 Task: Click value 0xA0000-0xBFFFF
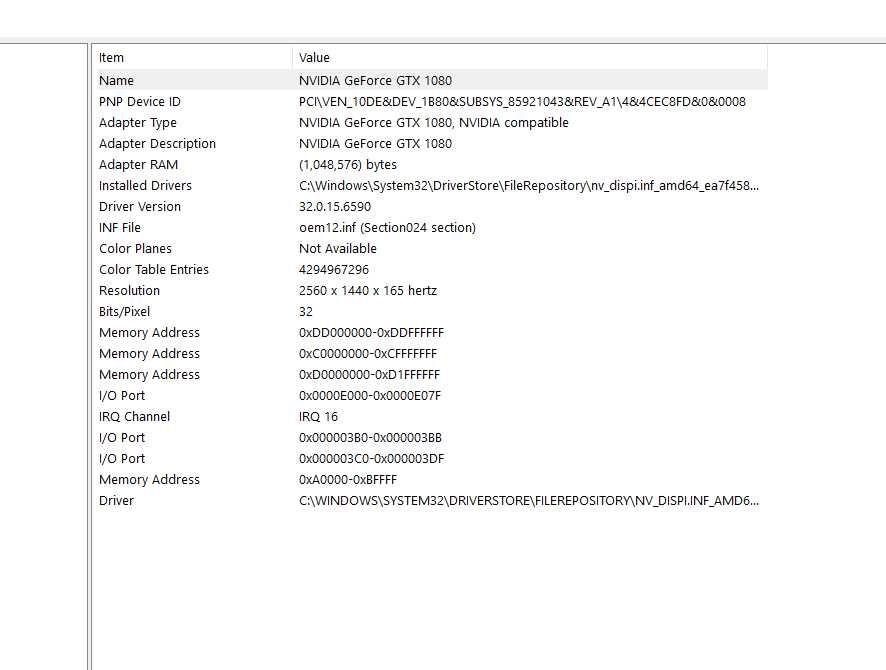point(348,480)
